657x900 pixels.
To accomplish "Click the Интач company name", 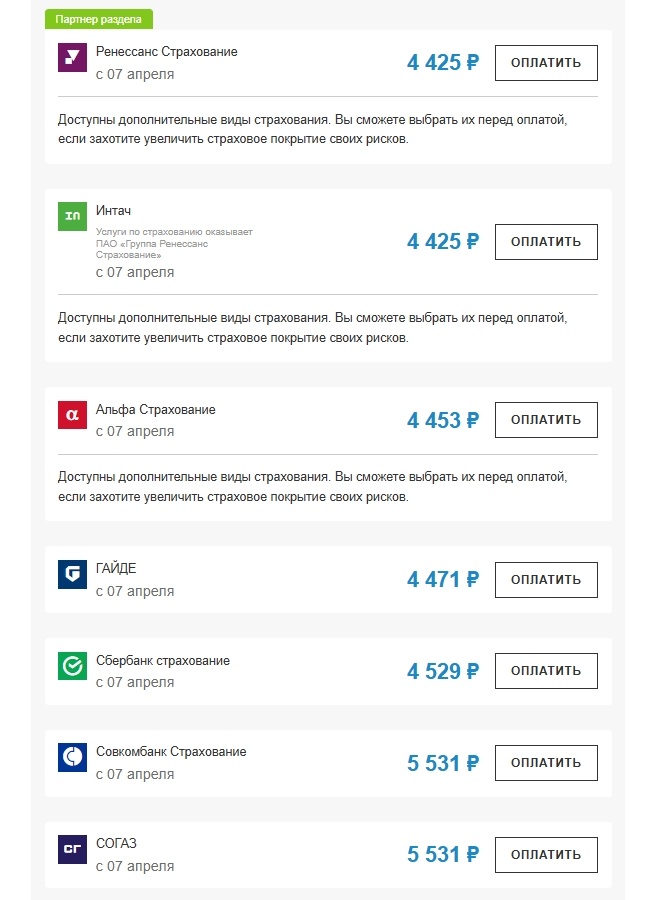I will point(113,211).
